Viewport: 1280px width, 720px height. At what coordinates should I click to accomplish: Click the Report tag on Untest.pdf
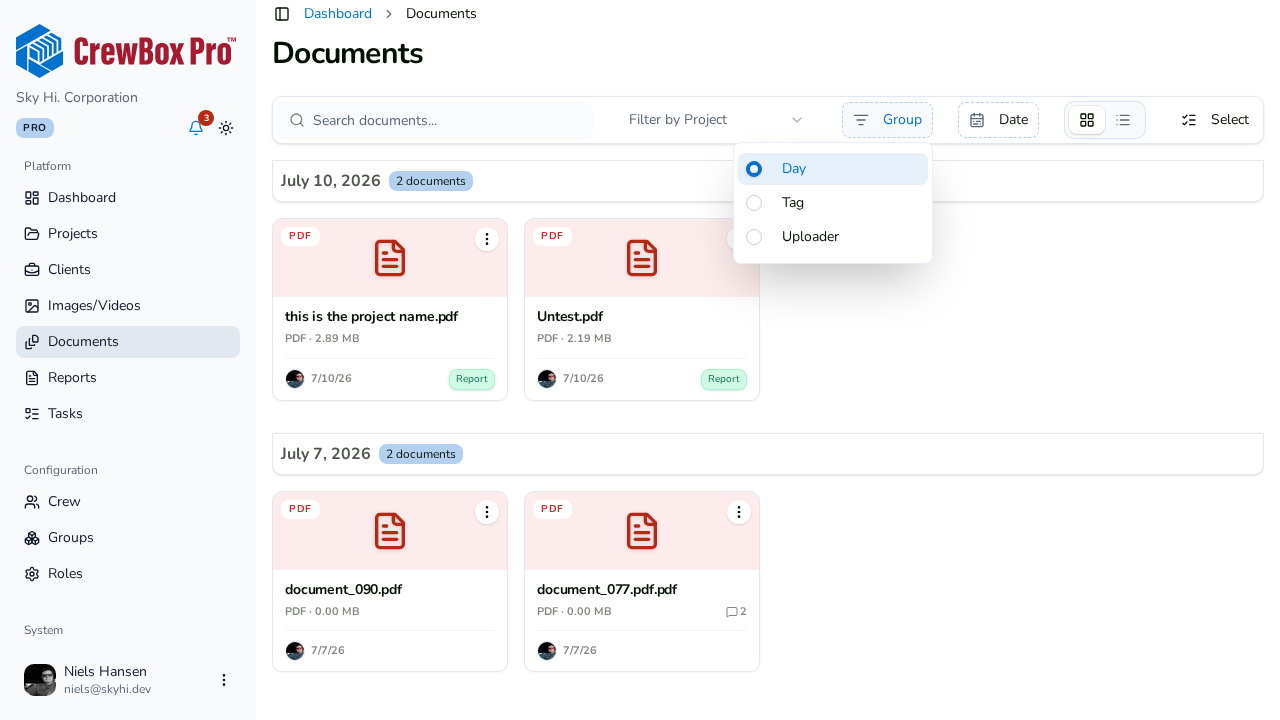point(724,379)
